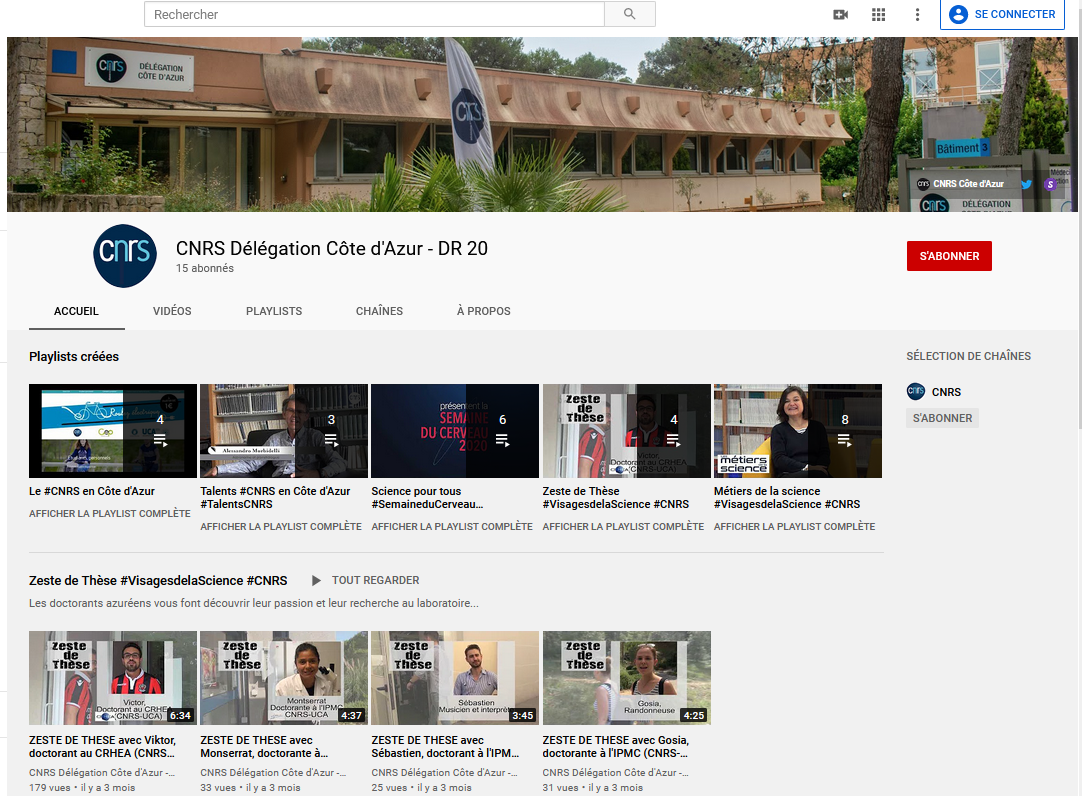The width and height of the screenshot is (1082, 796).
Task: Open Métiers de la science playlist thumbnail
Action: coord(798,431)
